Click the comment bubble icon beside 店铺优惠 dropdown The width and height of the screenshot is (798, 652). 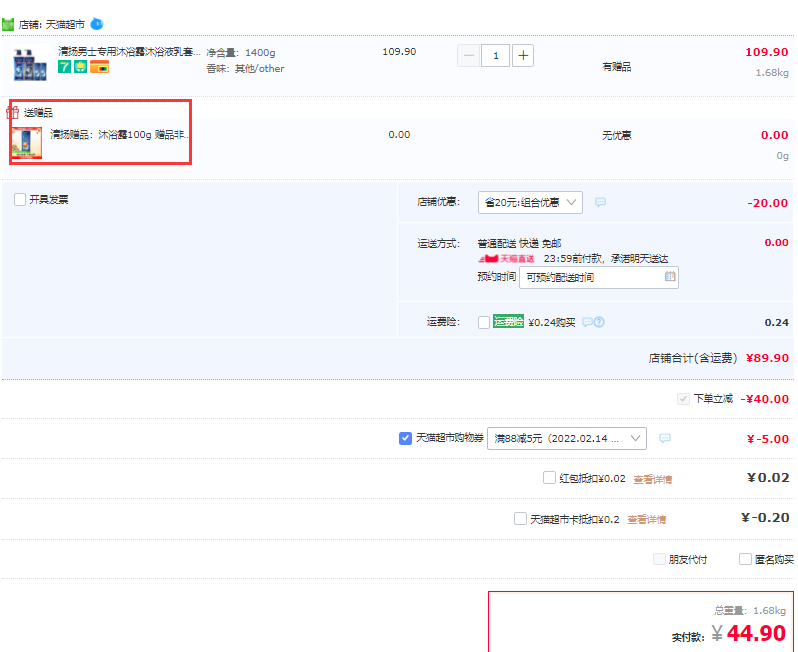(600, 202)
